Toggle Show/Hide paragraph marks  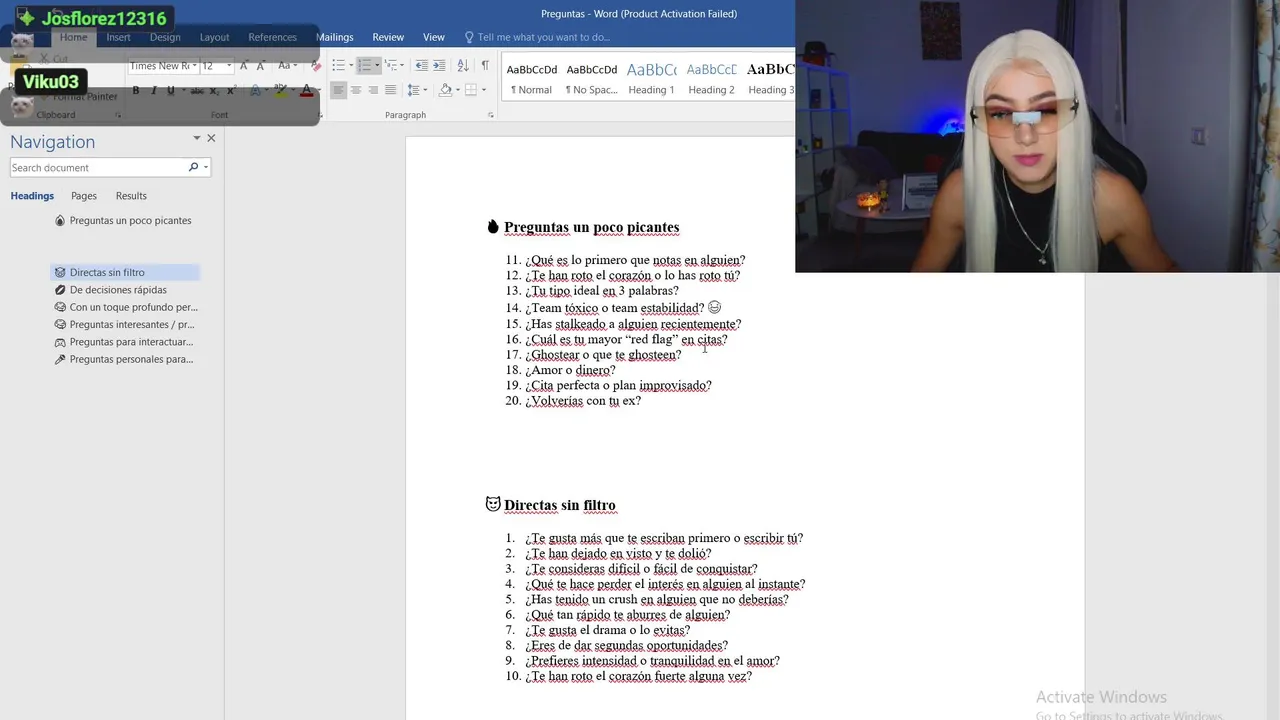click(485, 65)
